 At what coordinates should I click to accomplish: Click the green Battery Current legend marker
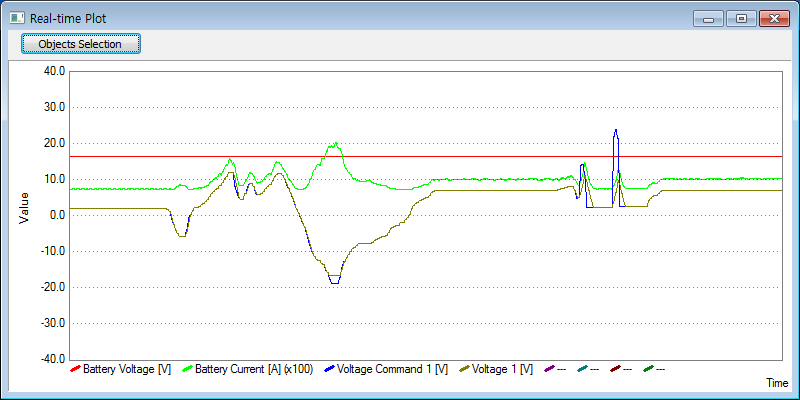187,369
